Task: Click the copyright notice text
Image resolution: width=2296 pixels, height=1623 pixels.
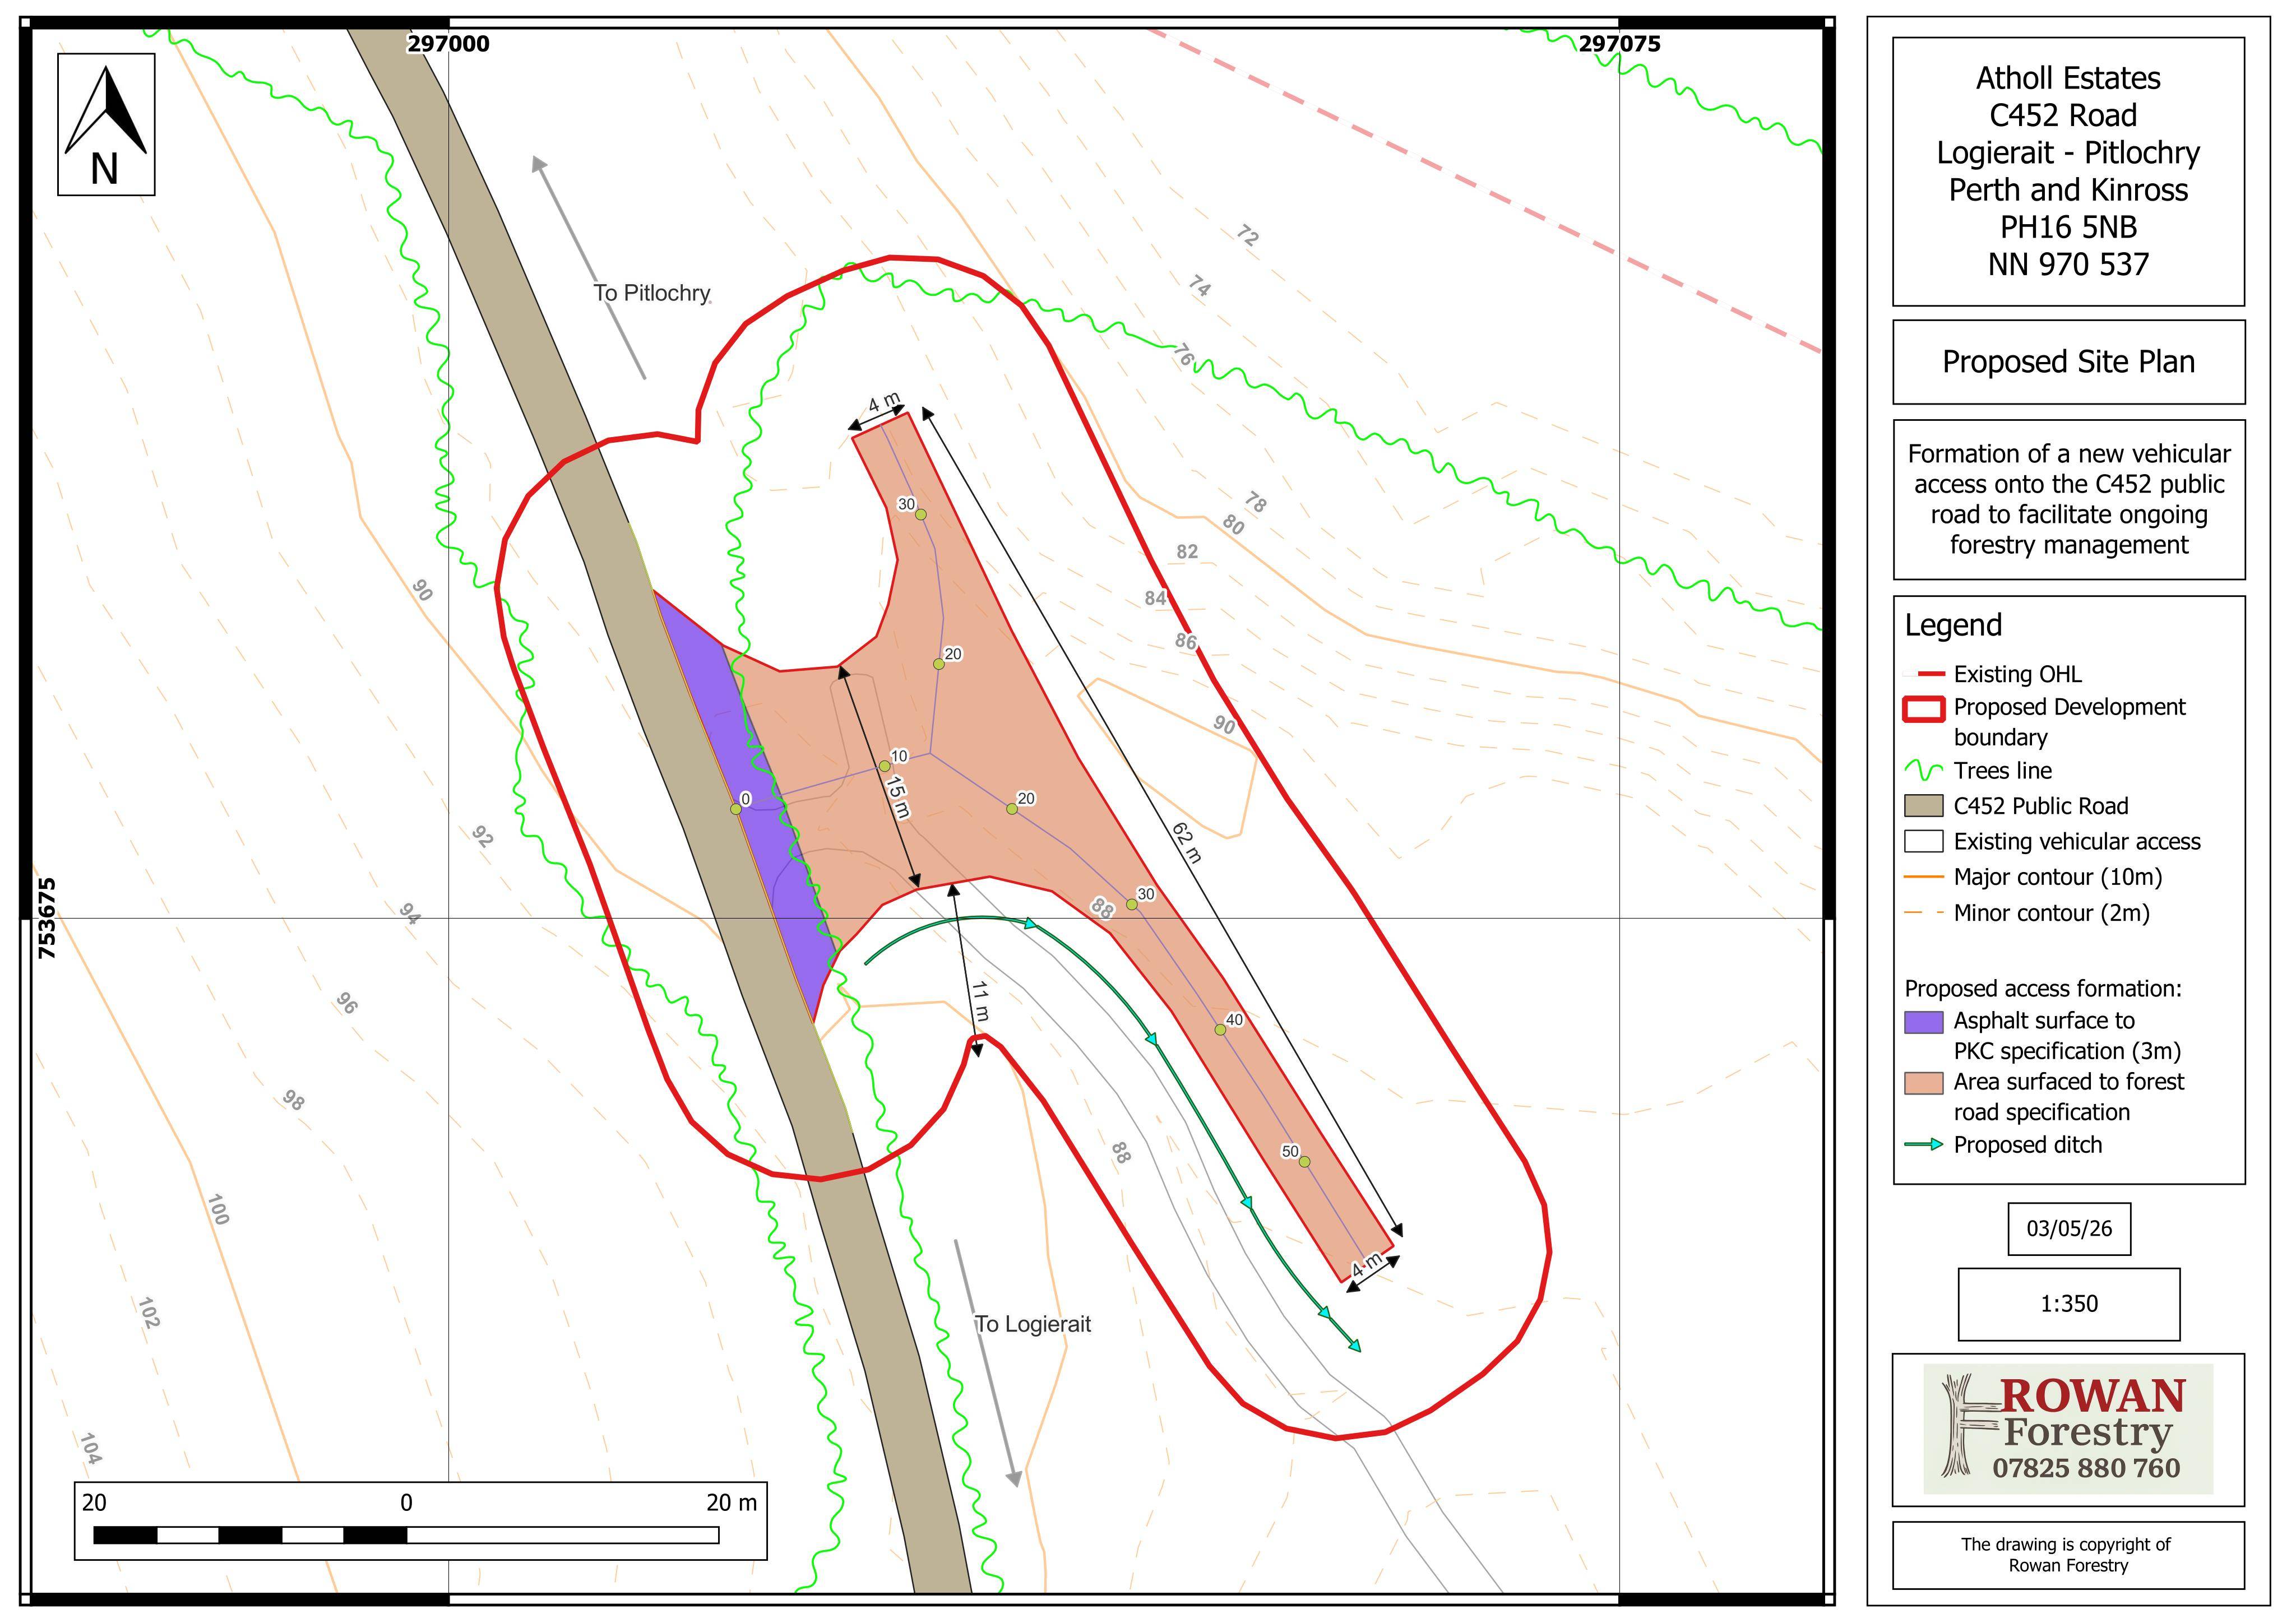Action: click(2066, 1555)
